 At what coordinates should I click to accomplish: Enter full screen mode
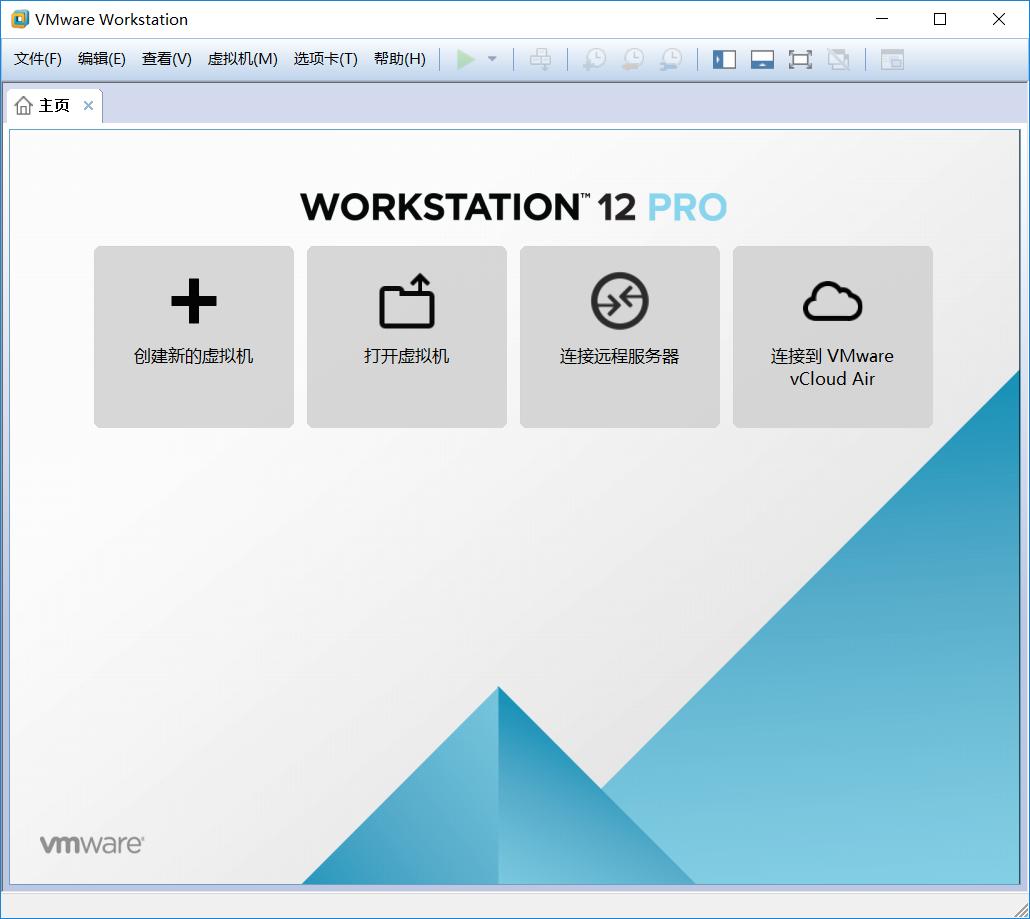tap(800, 59)
